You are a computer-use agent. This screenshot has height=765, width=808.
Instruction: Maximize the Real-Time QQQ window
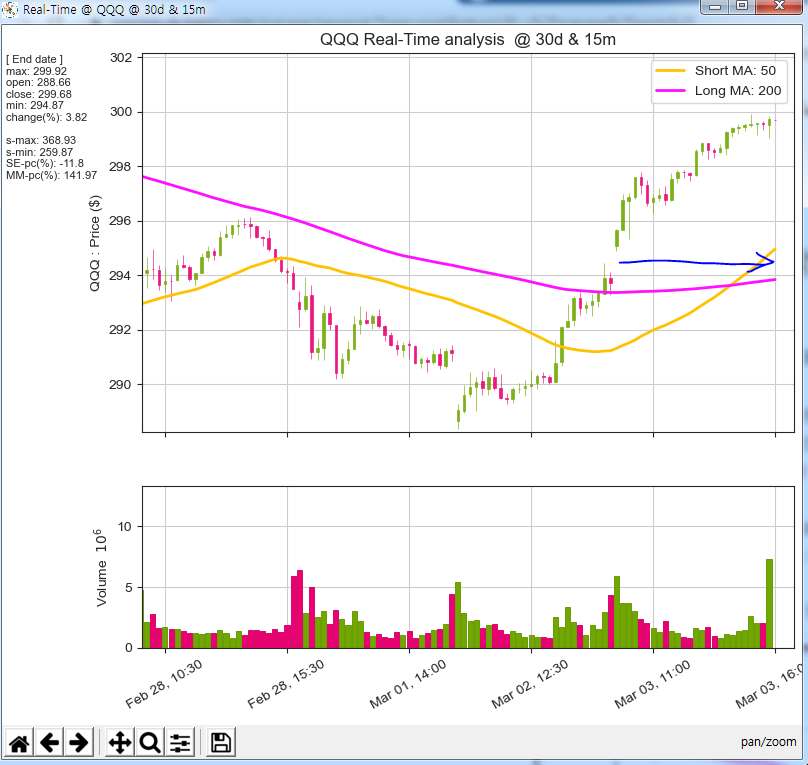tap(742, 7)
